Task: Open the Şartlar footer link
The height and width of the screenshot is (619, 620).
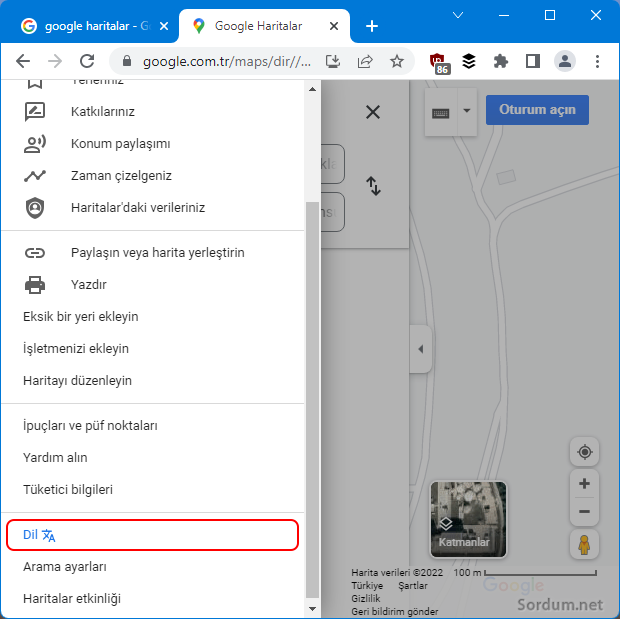Action: coord(412,586)
